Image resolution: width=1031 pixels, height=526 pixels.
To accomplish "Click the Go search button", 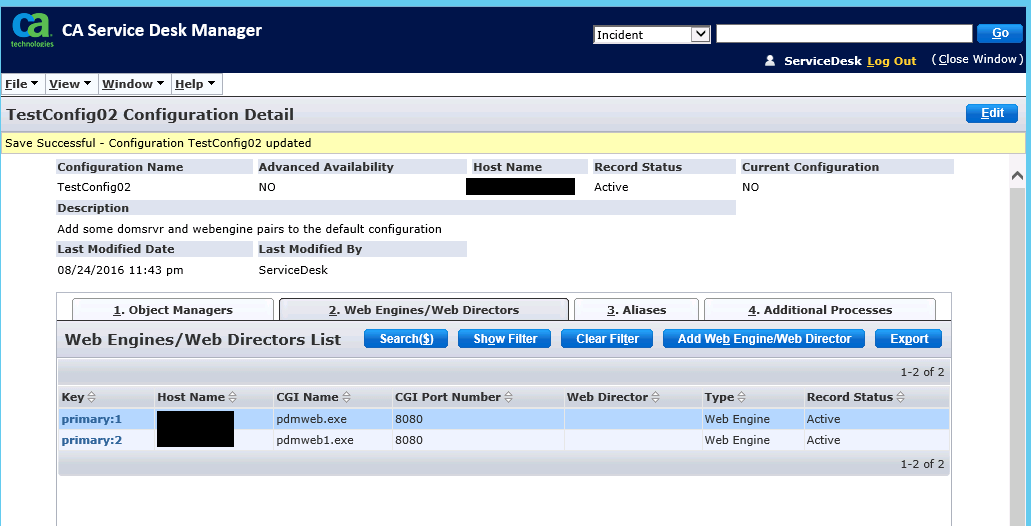I will [1000, 34].
